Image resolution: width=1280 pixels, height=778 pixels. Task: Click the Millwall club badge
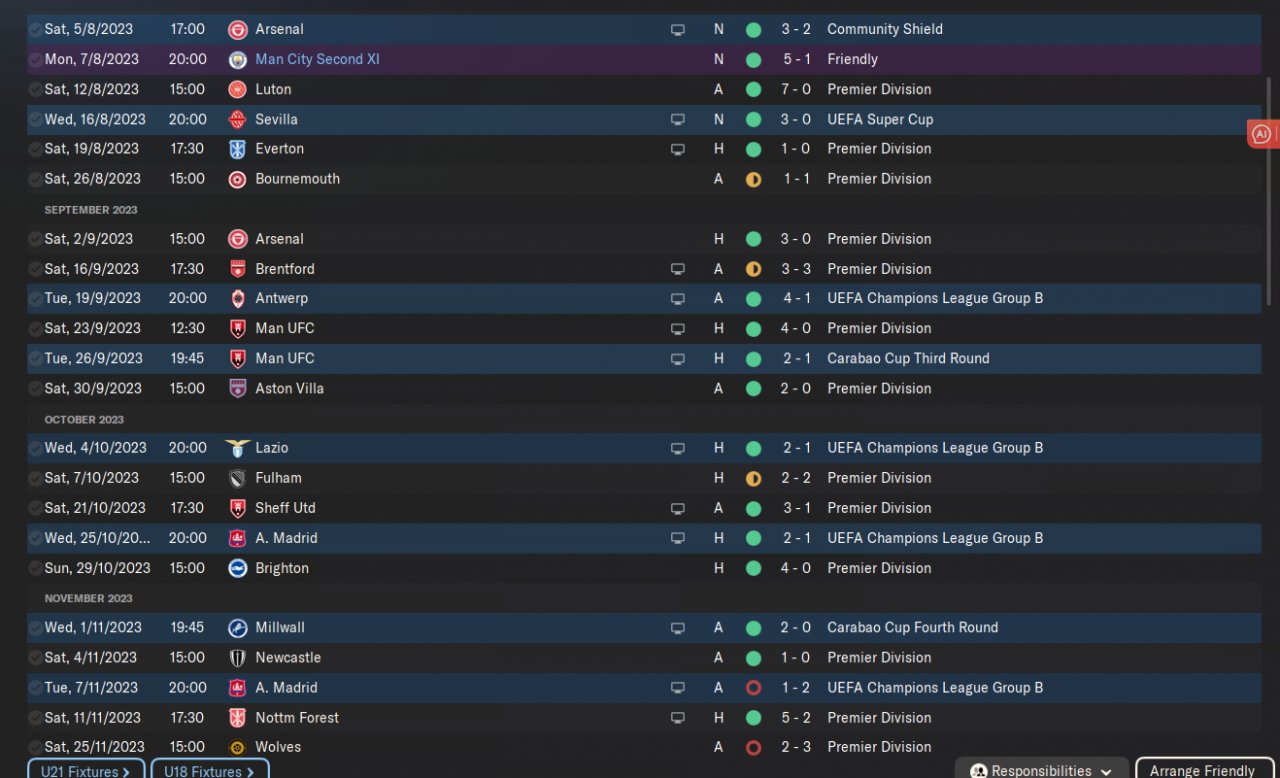pos(237,628)
